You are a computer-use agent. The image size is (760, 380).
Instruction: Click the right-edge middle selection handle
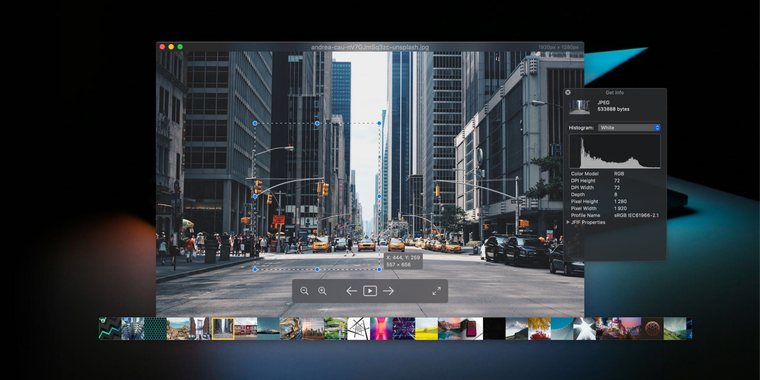[379, 196]
